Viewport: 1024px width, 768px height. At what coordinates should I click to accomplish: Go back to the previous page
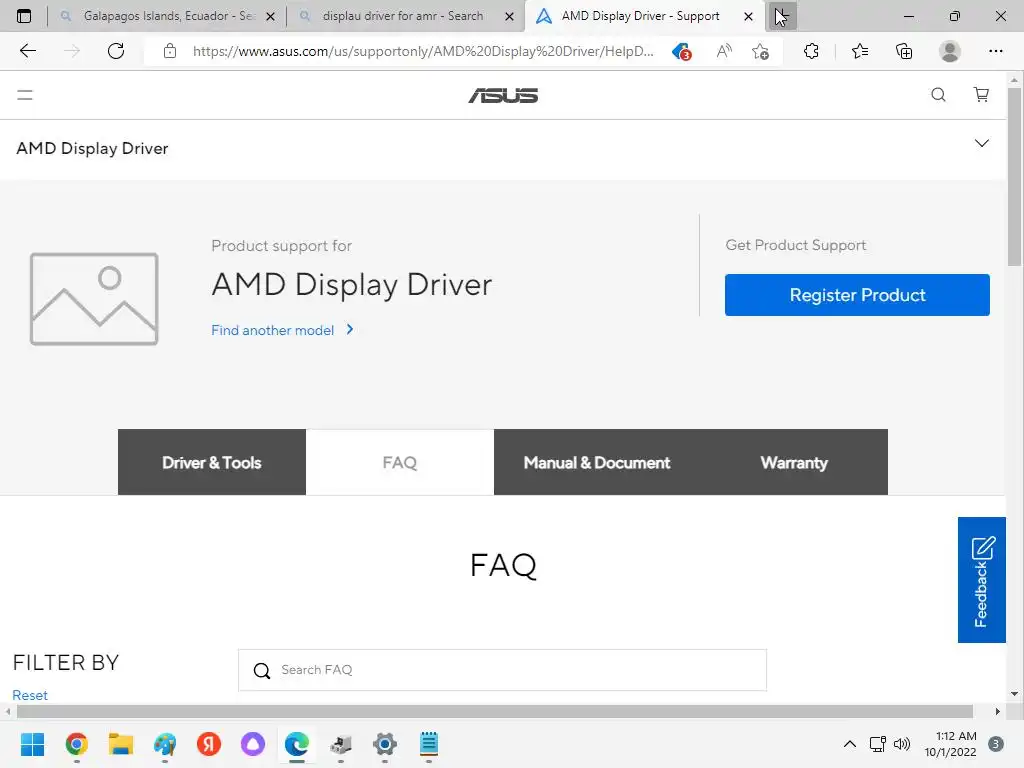coord(28,51)
